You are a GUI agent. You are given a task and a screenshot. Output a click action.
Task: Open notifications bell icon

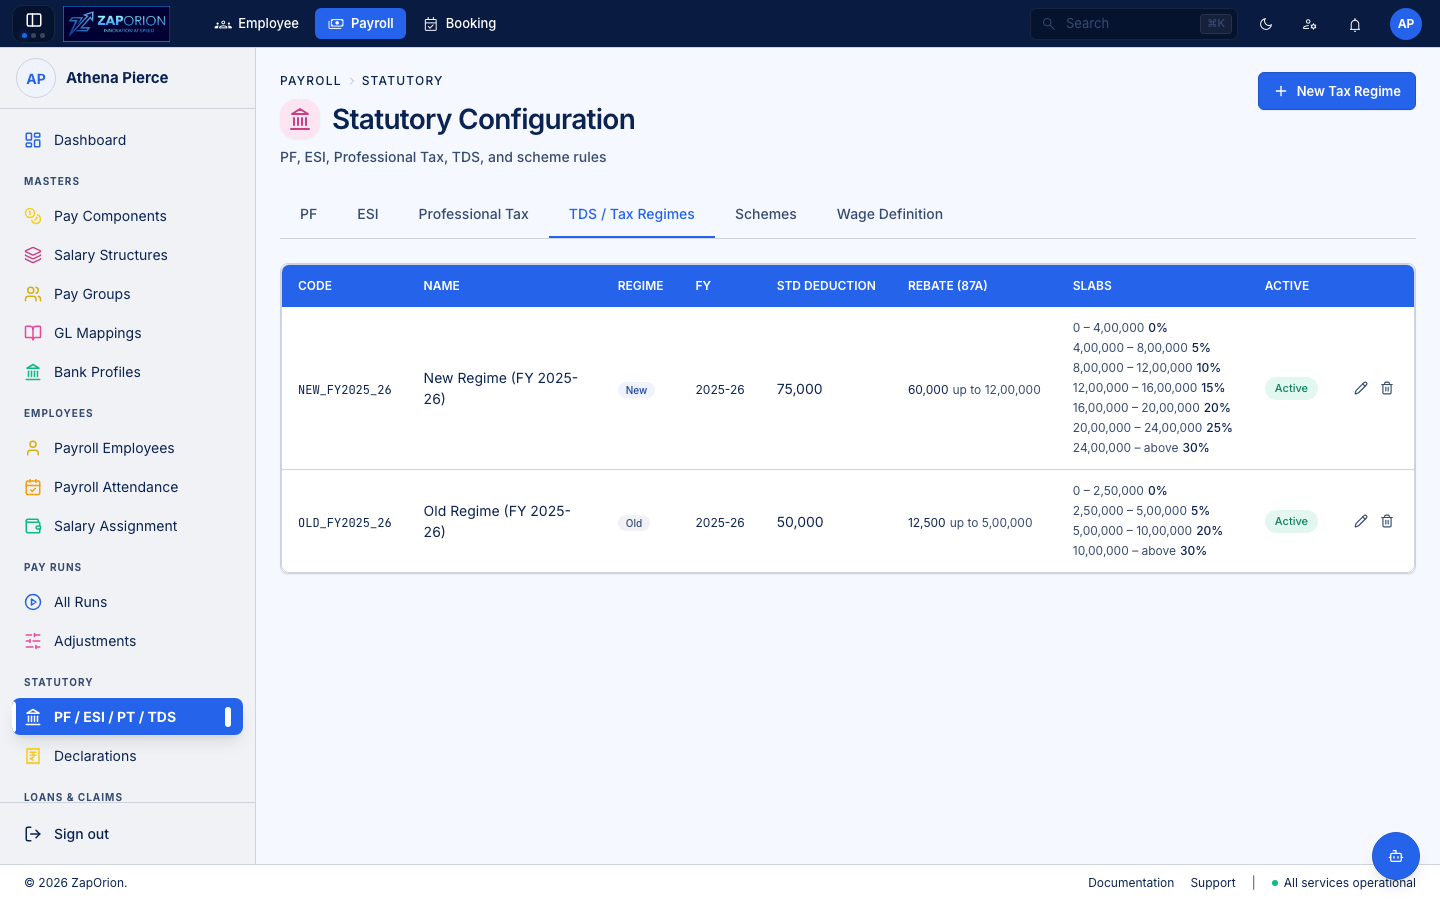1355,24
